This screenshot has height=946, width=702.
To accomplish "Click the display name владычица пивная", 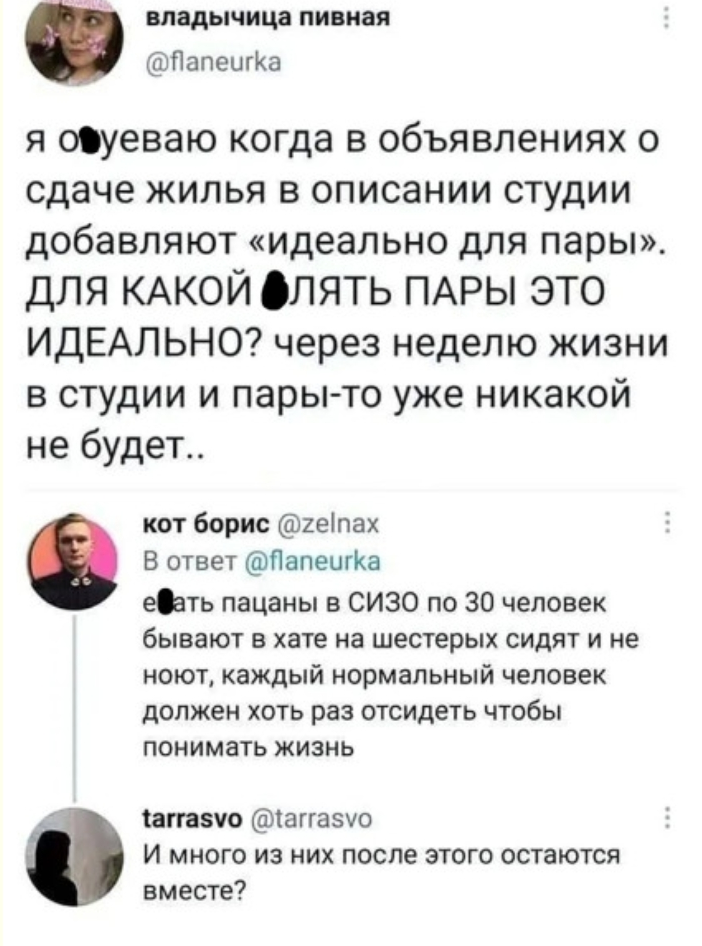I will click(268, 18).
